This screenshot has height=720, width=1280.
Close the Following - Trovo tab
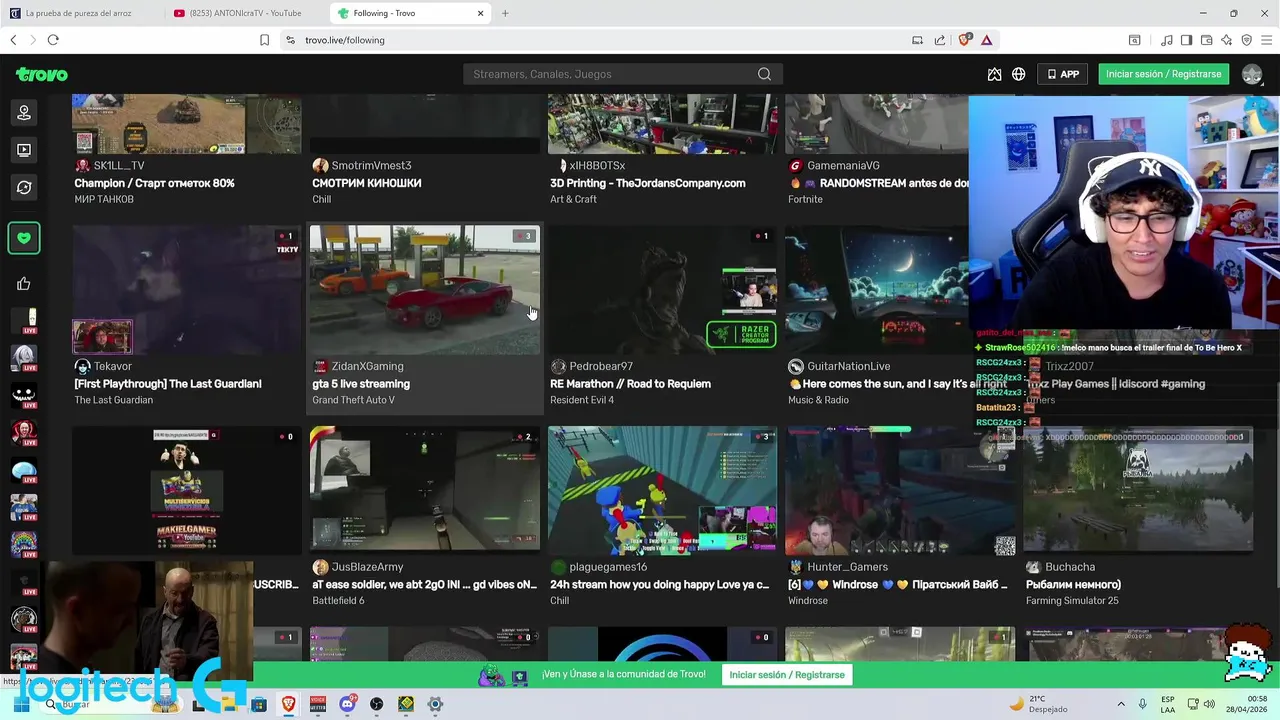tap(480, 13)
